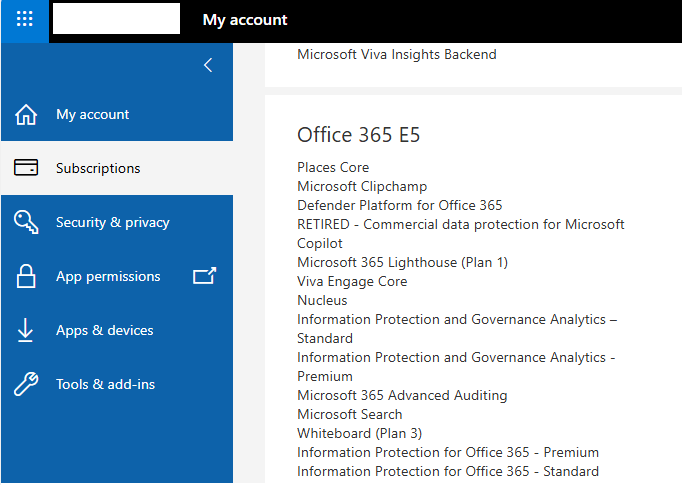Click the key icon for Security & privacy
This screenshot has width=682, height=485.
coord(26,222)
